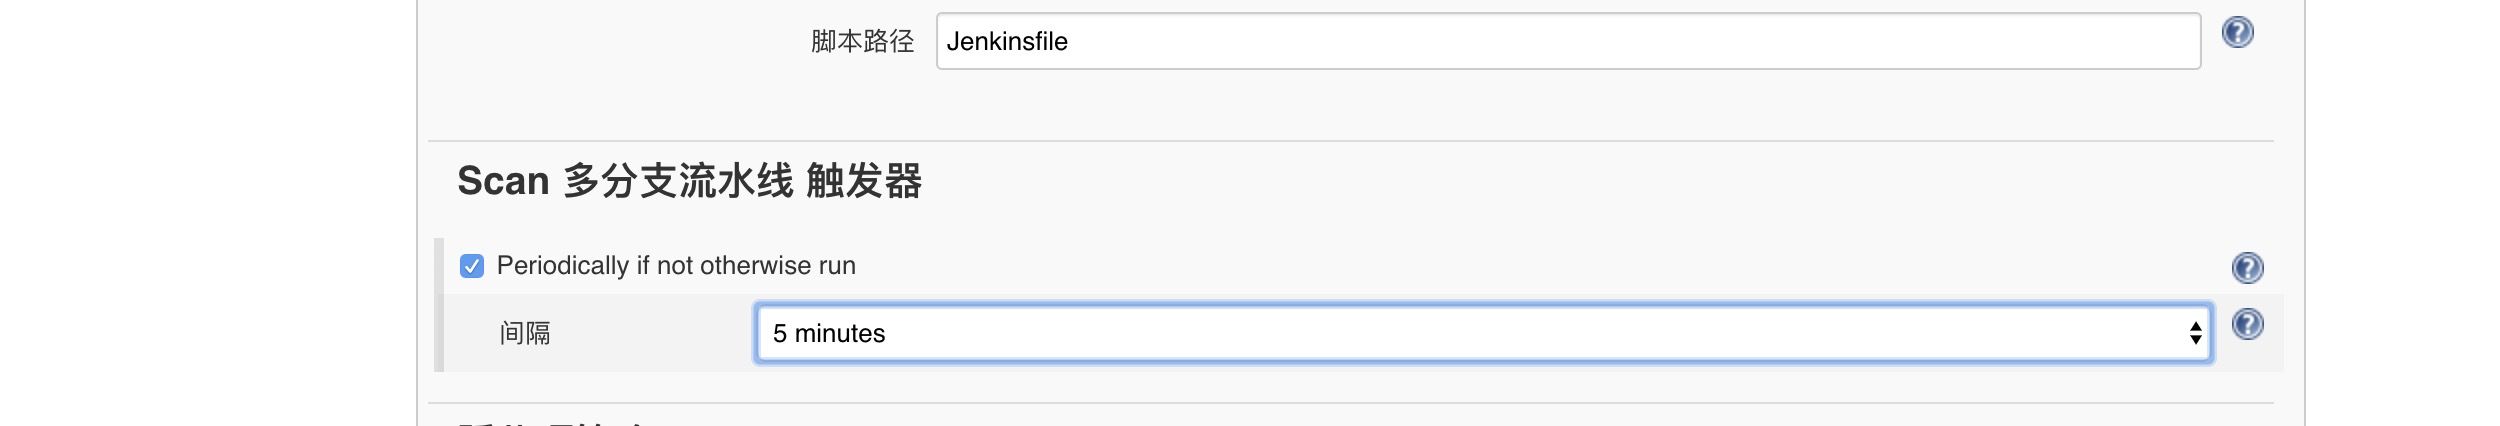The width and height of the screenshot is (2500, 426).
Task: Click the grey 间隔 row background beside its label
Action: [650, 334]
